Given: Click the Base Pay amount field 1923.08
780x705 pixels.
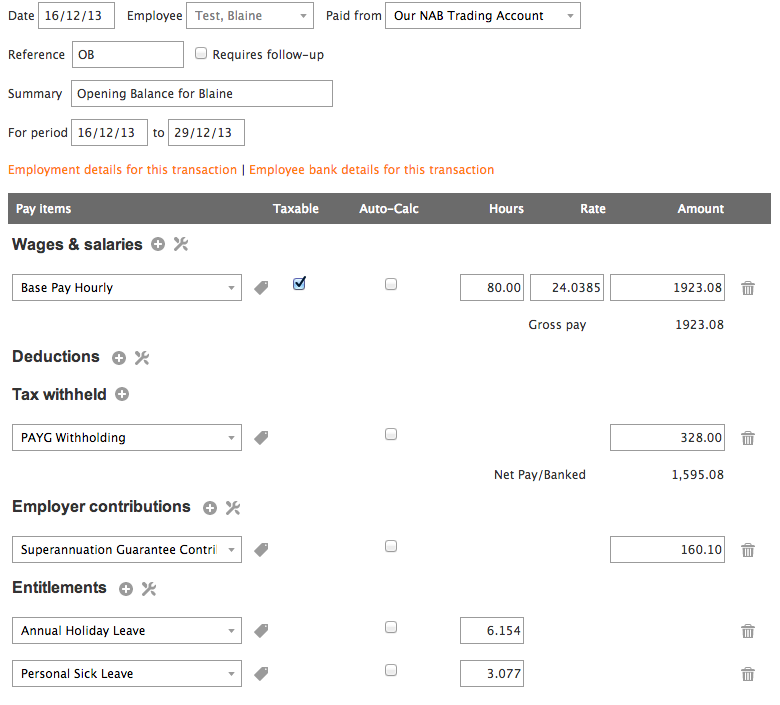Looking at the screenshot, I should [668, 288].
